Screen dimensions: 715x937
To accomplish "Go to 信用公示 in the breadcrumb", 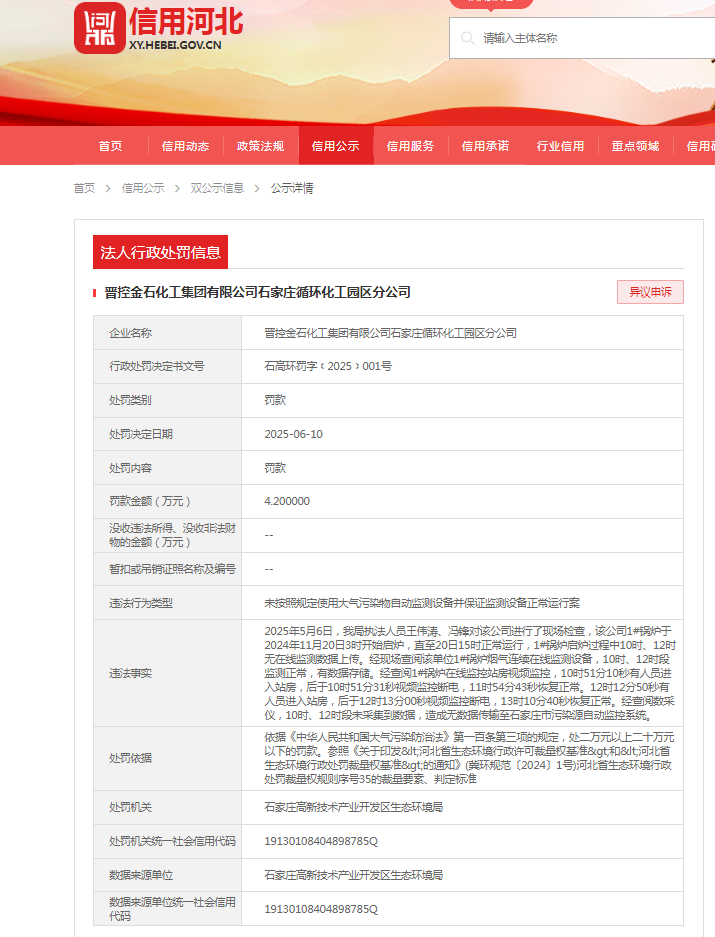I will (x=143, y=188).
